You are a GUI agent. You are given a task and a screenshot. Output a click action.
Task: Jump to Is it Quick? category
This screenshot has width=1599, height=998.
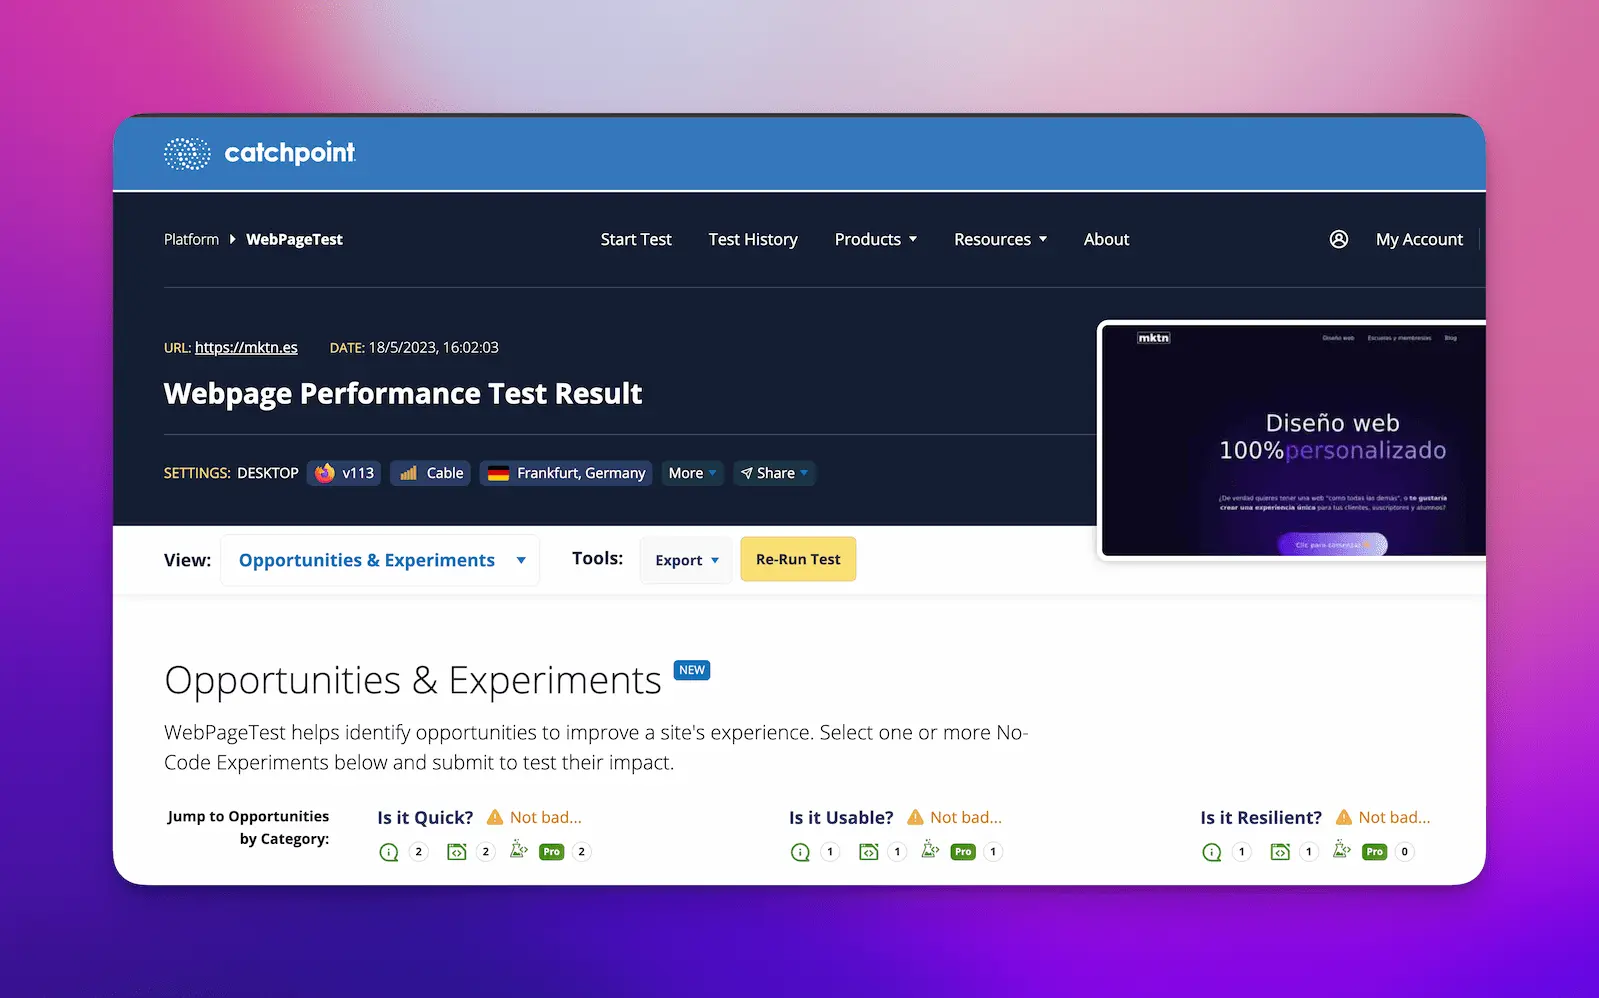point(425,817)
